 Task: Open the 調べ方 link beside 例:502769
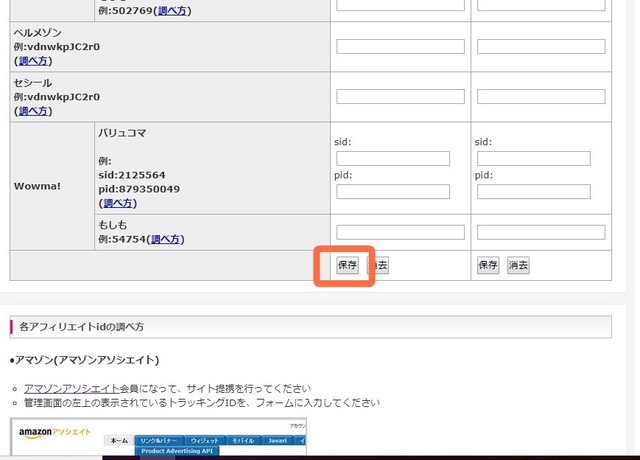coord(172,11)
